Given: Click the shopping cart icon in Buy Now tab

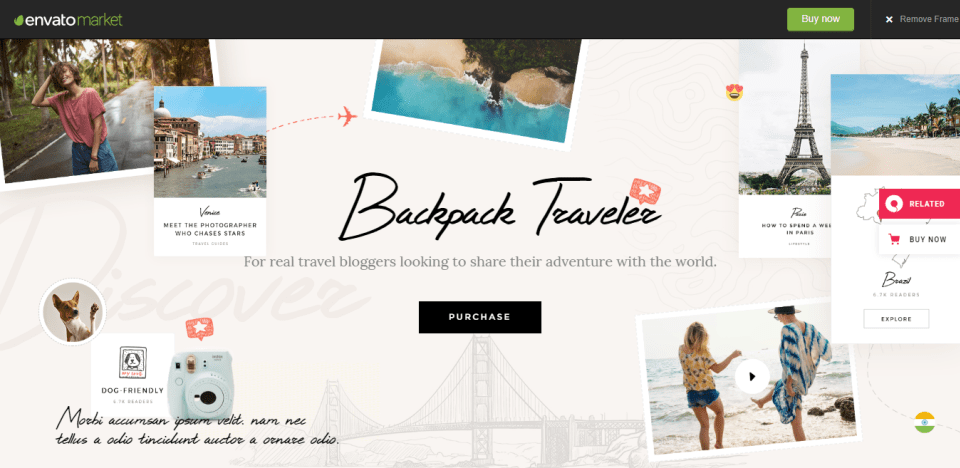Looking at the screenshot, I should point(894,240).
